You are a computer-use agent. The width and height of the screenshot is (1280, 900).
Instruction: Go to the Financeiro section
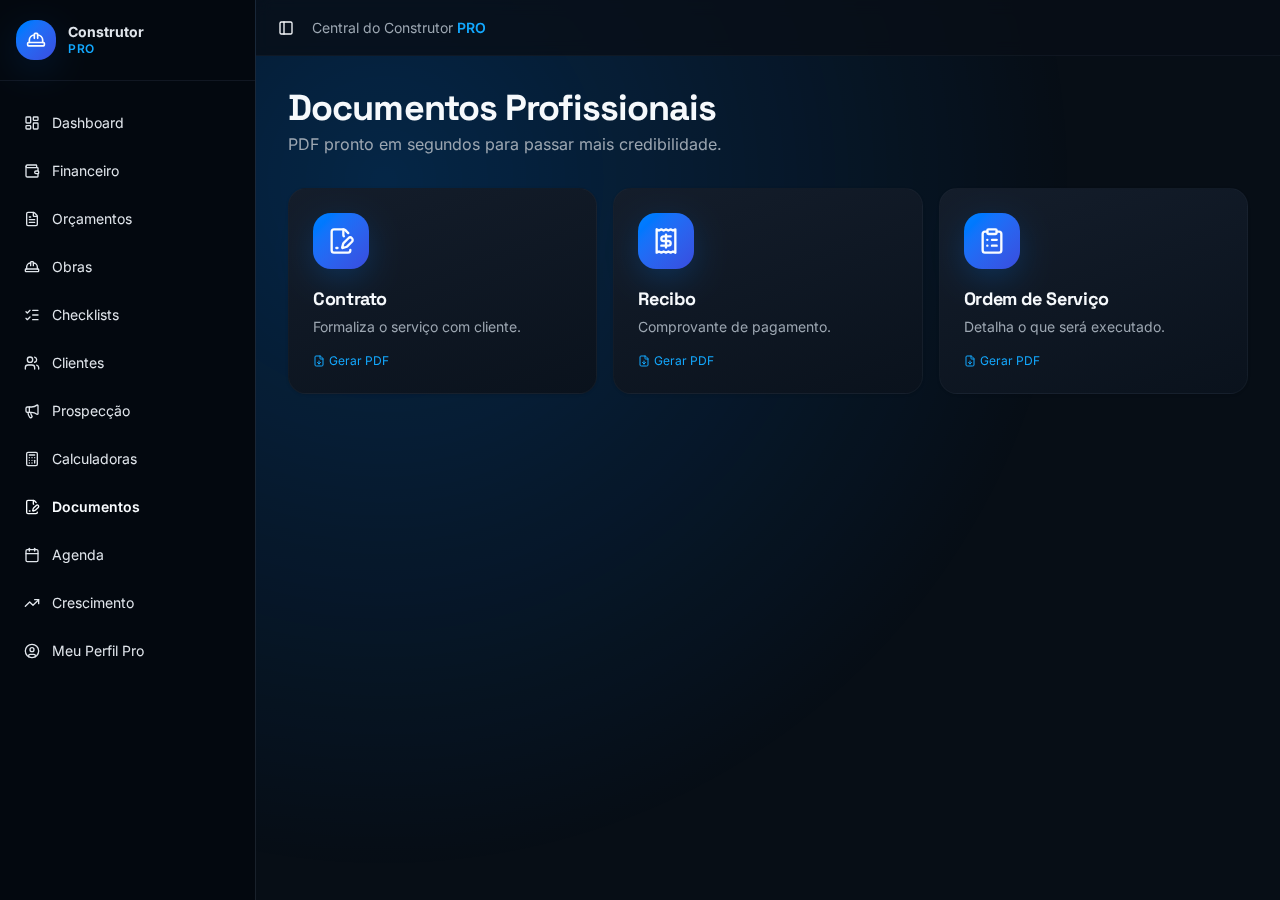pyautogui.click(x=127, y=171)
